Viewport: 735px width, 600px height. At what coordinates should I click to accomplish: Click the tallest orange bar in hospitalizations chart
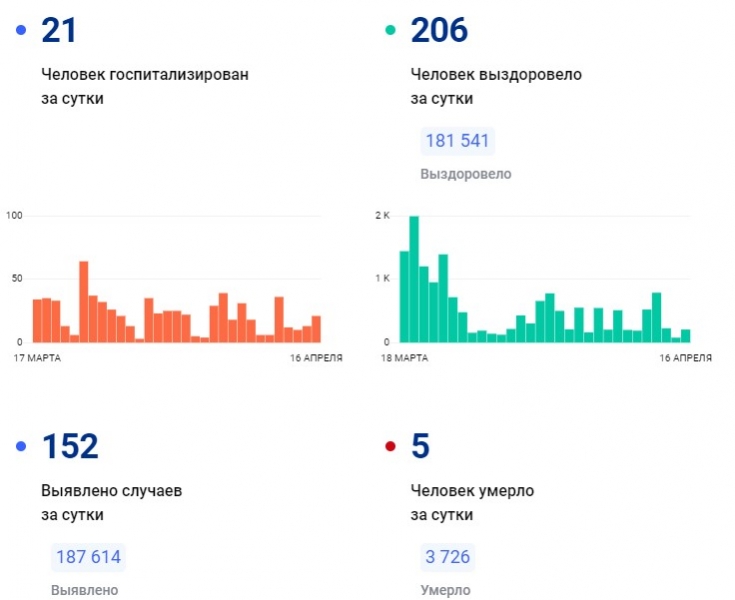[x=84, y=301]
